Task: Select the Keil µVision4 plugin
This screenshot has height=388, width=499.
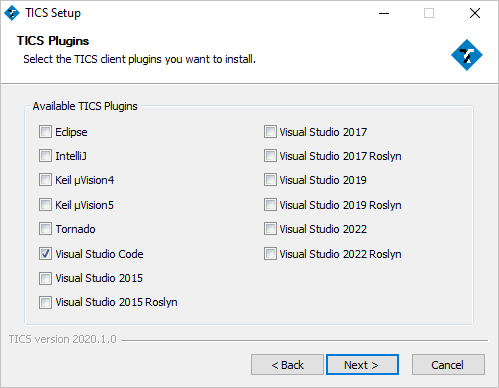Action: point(45,180)
